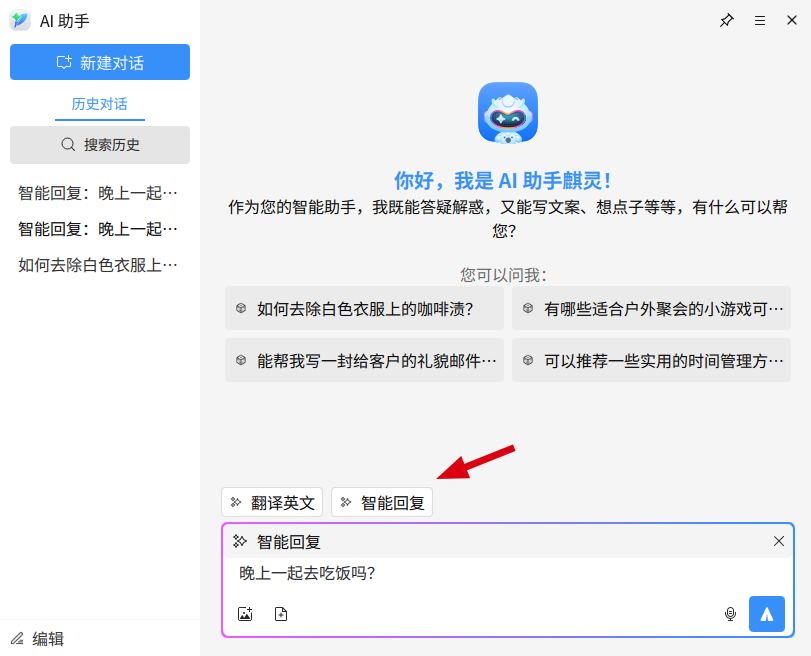Open second history item 智能回复：晚上一起…
811x656 pixels.
[98, 229]
